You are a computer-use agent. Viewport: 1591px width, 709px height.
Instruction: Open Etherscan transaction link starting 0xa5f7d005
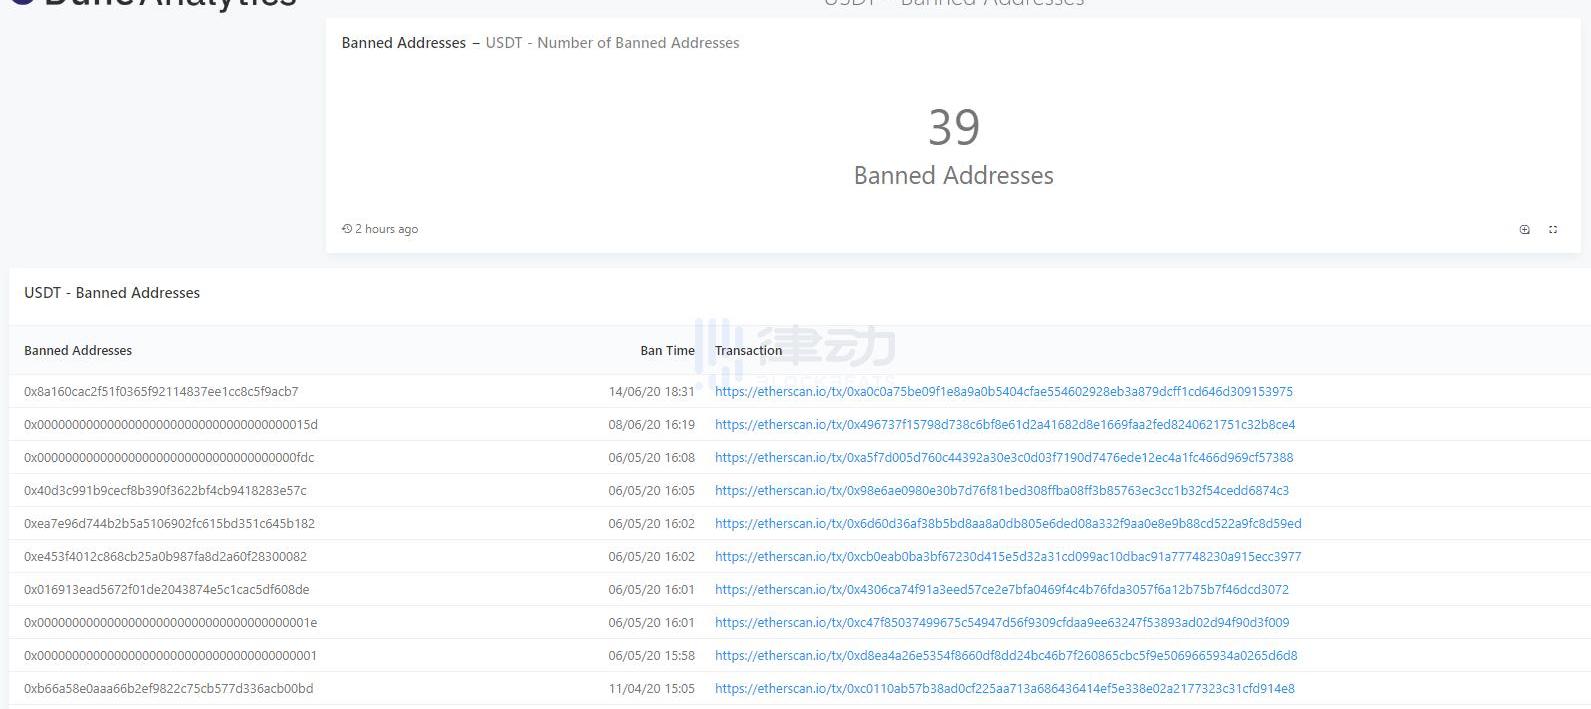pos(1003,457)
